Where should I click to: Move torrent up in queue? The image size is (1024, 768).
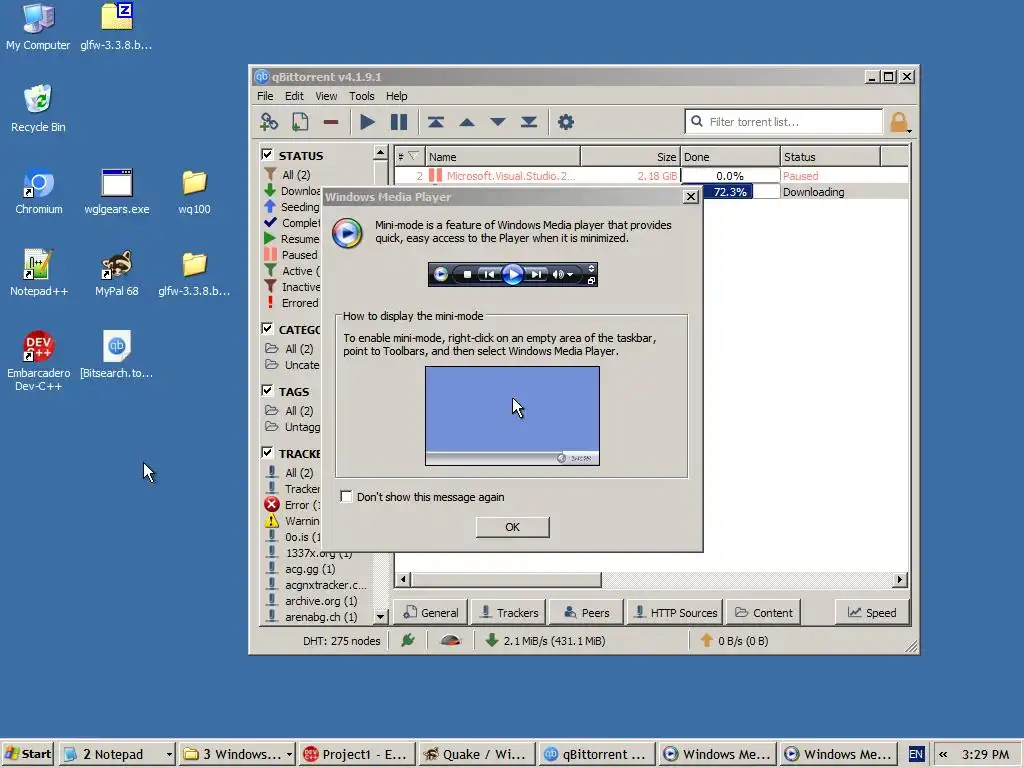[467, 122]
